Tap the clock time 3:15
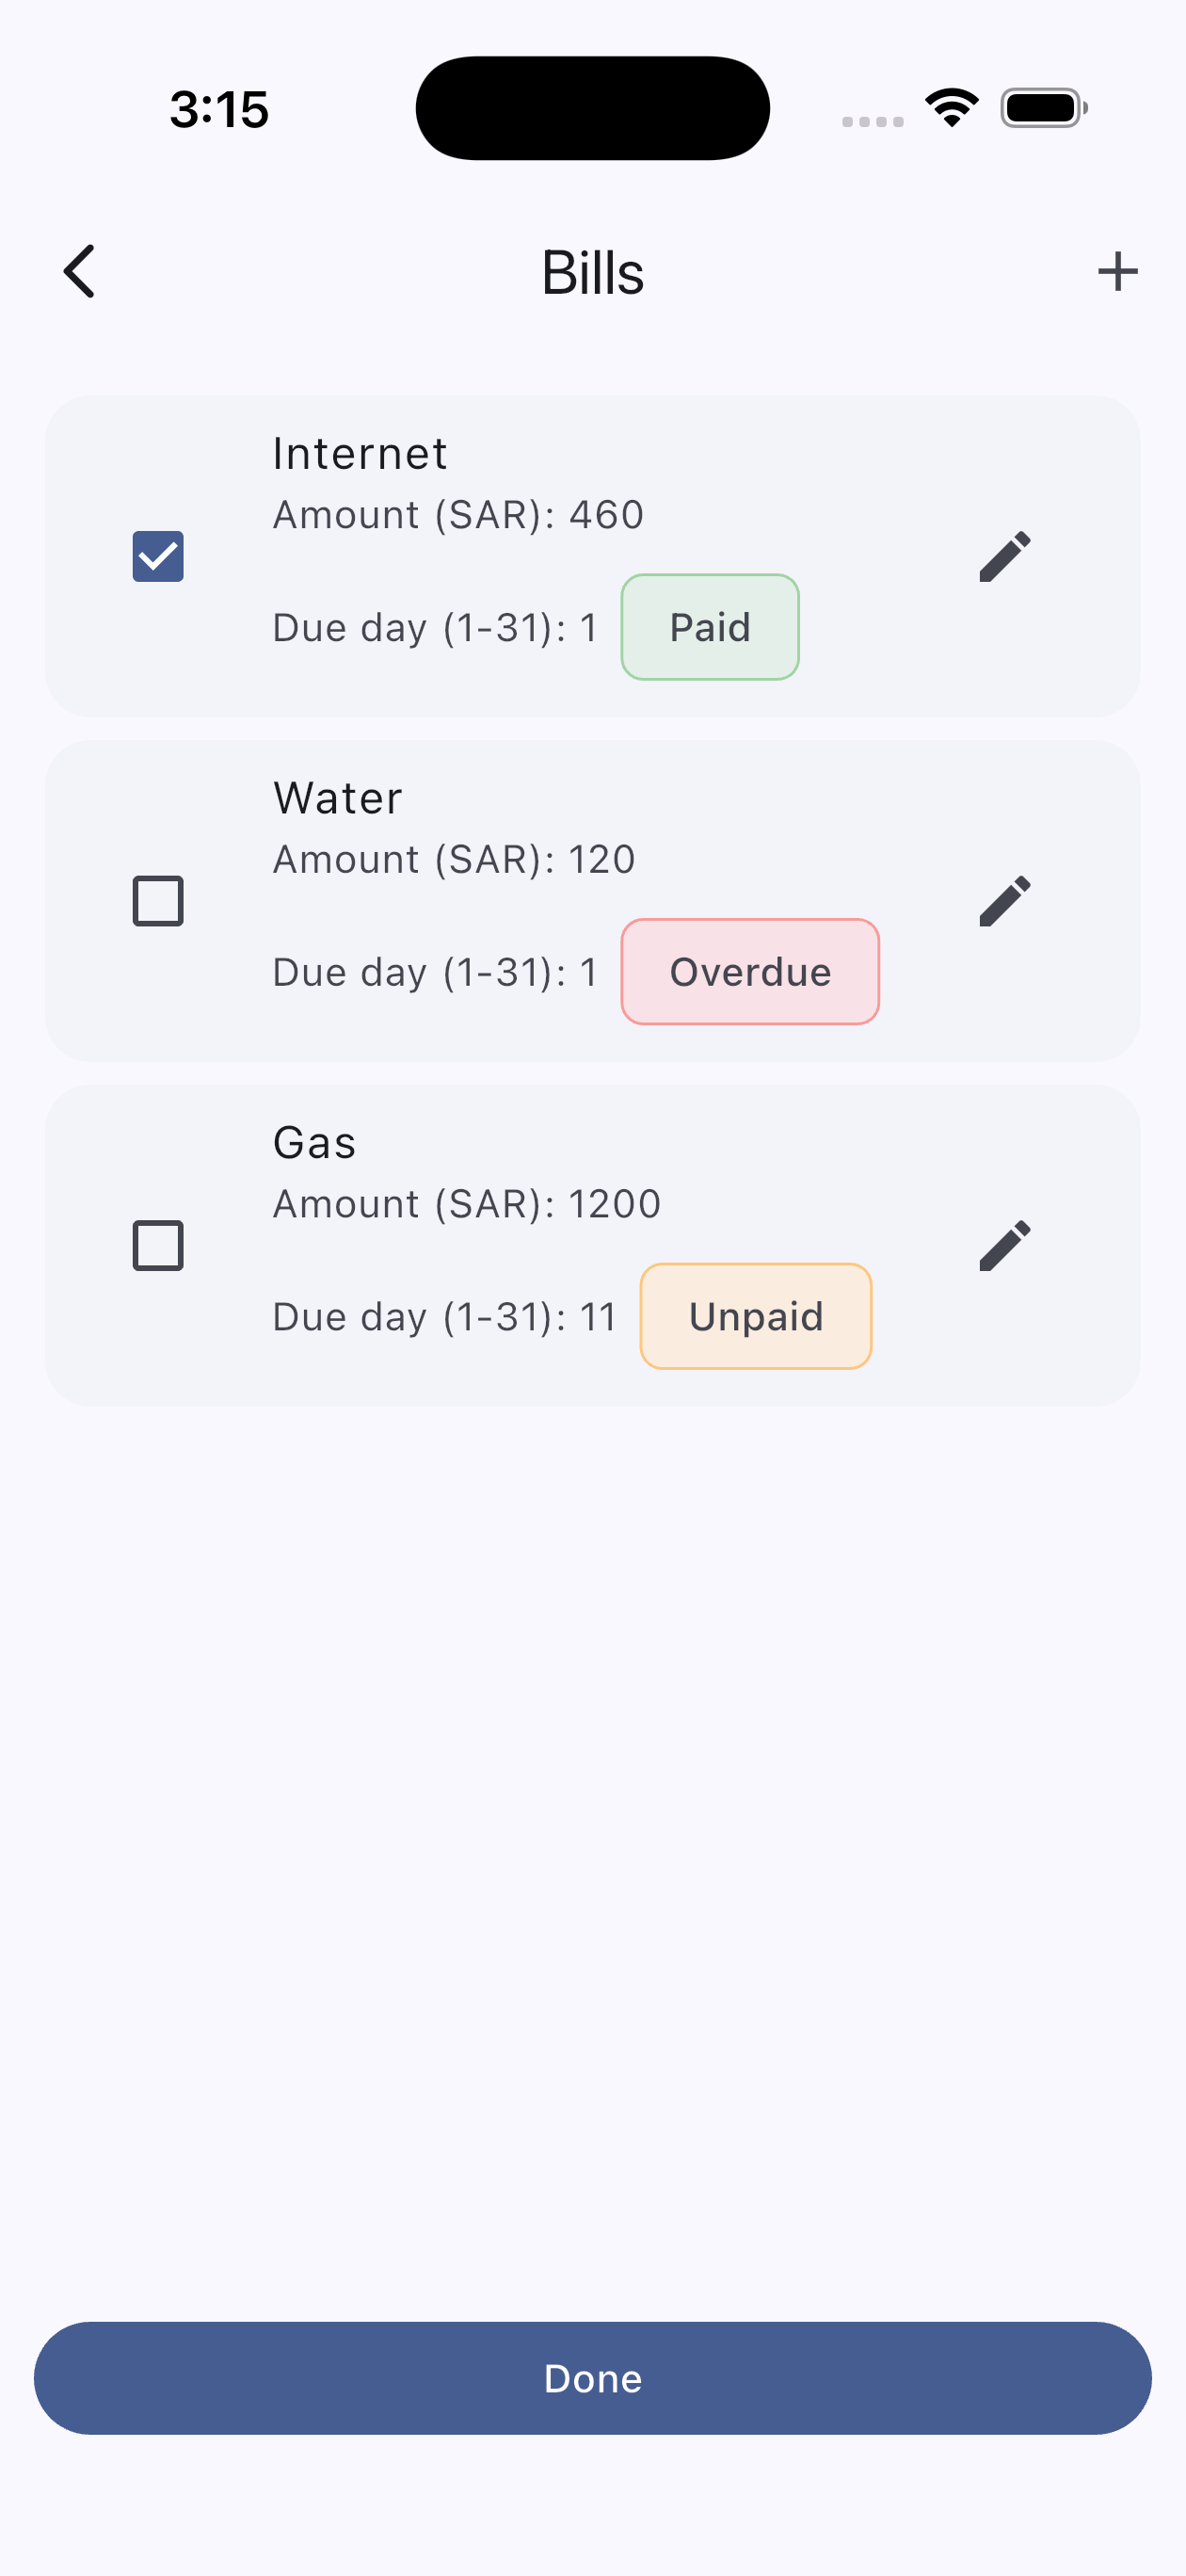Image resolution: width=1186 pixels, height=2576 pixels. (220, 109)
